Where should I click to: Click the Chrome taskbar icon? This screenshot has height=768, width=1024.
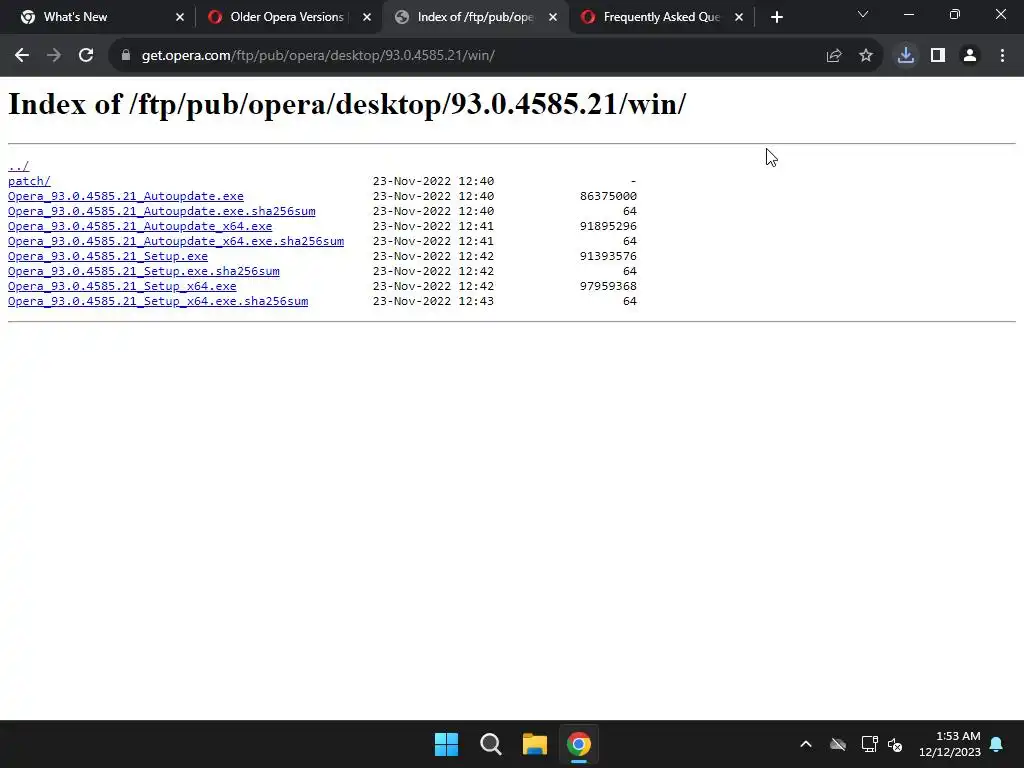[579, 744]
